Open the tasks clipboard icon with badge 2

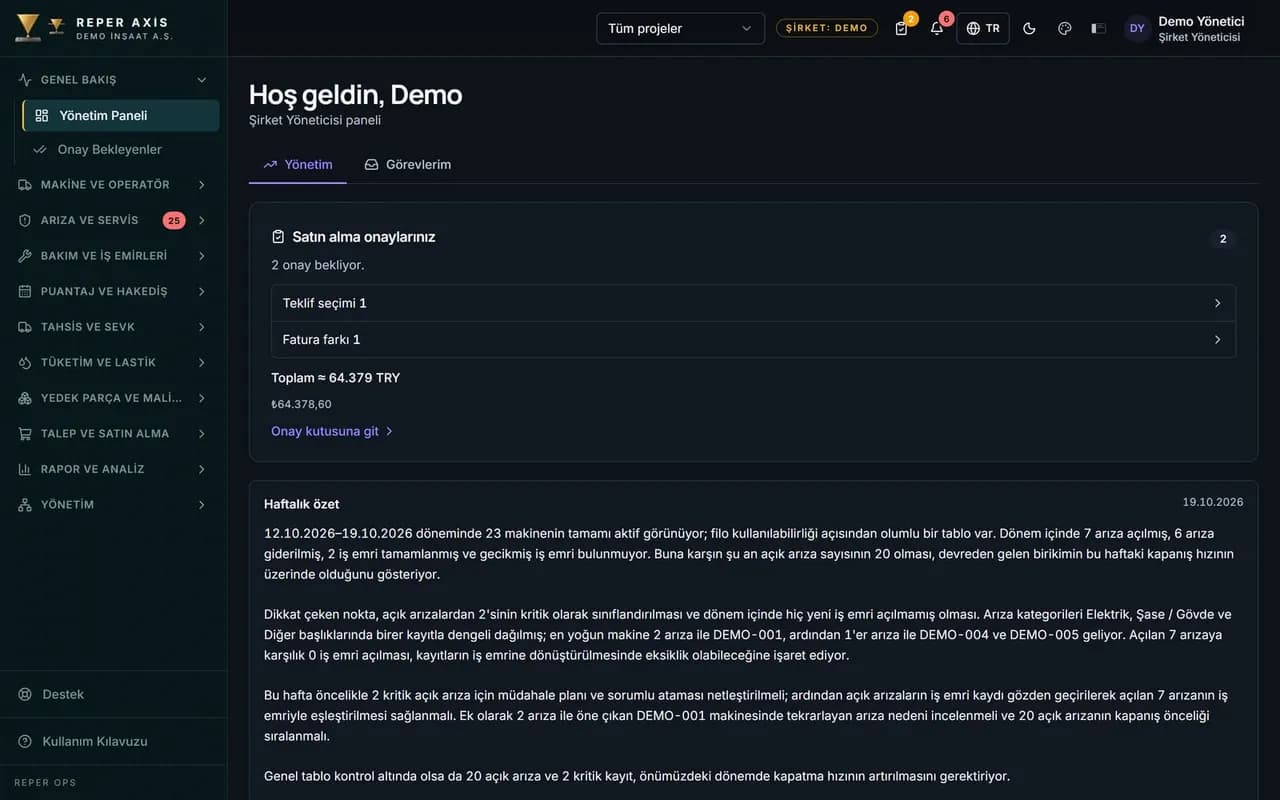pyautogui.click(x=902, y=28)
